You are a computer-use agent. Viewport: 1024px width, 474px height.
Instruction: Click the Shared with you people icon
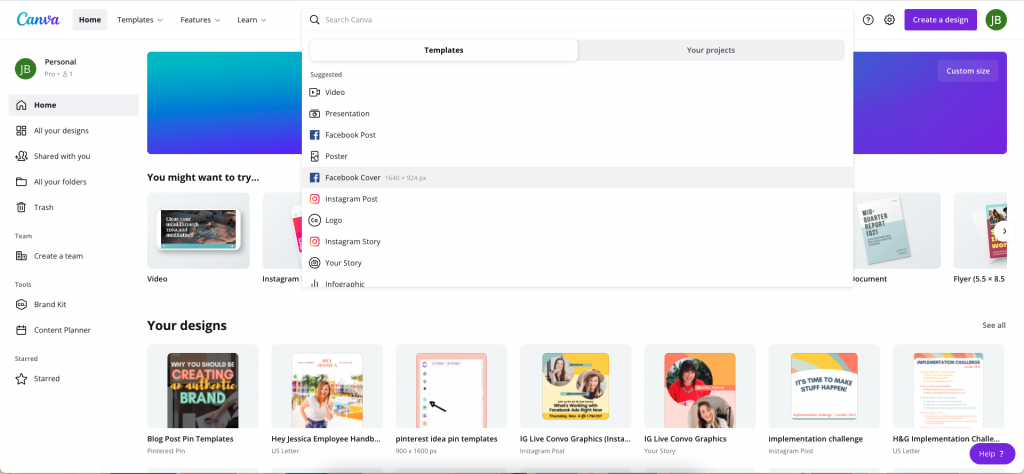coord(22,156)
